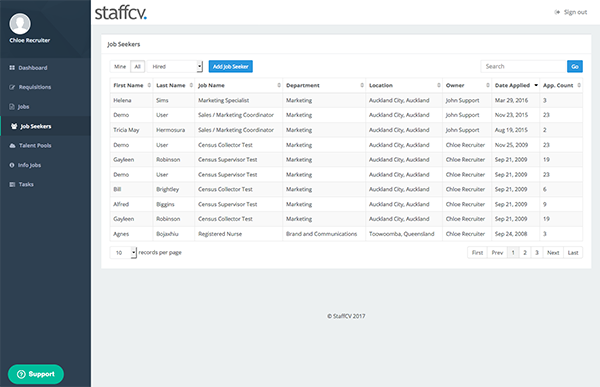
Task: Click the Talent Pools cloud icon
Action: pyautogui.click(x=12, y=145)
